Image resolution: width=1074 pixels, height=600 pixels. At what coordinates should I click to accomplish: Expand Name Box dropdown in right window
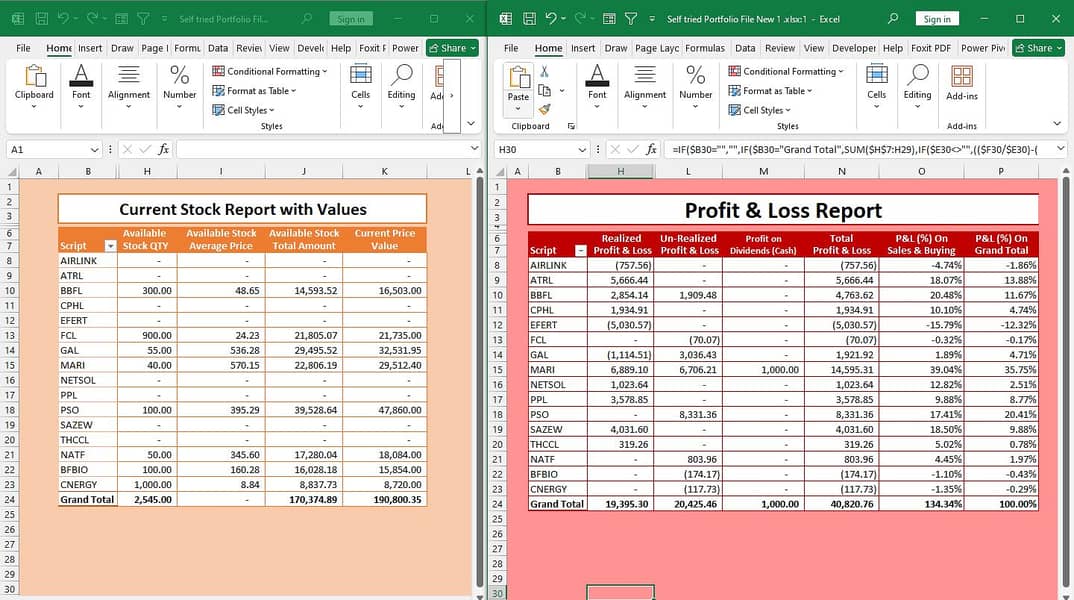(582, 149)
